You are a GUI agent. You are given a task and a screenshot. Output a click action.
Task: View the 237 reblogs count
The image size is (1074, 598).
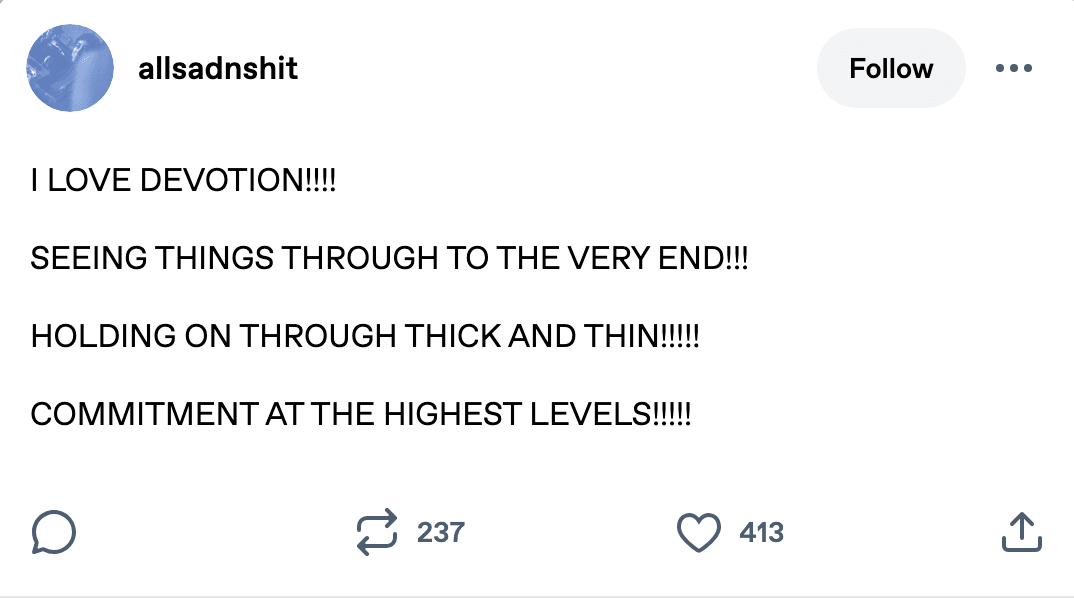tap(440, 532)
